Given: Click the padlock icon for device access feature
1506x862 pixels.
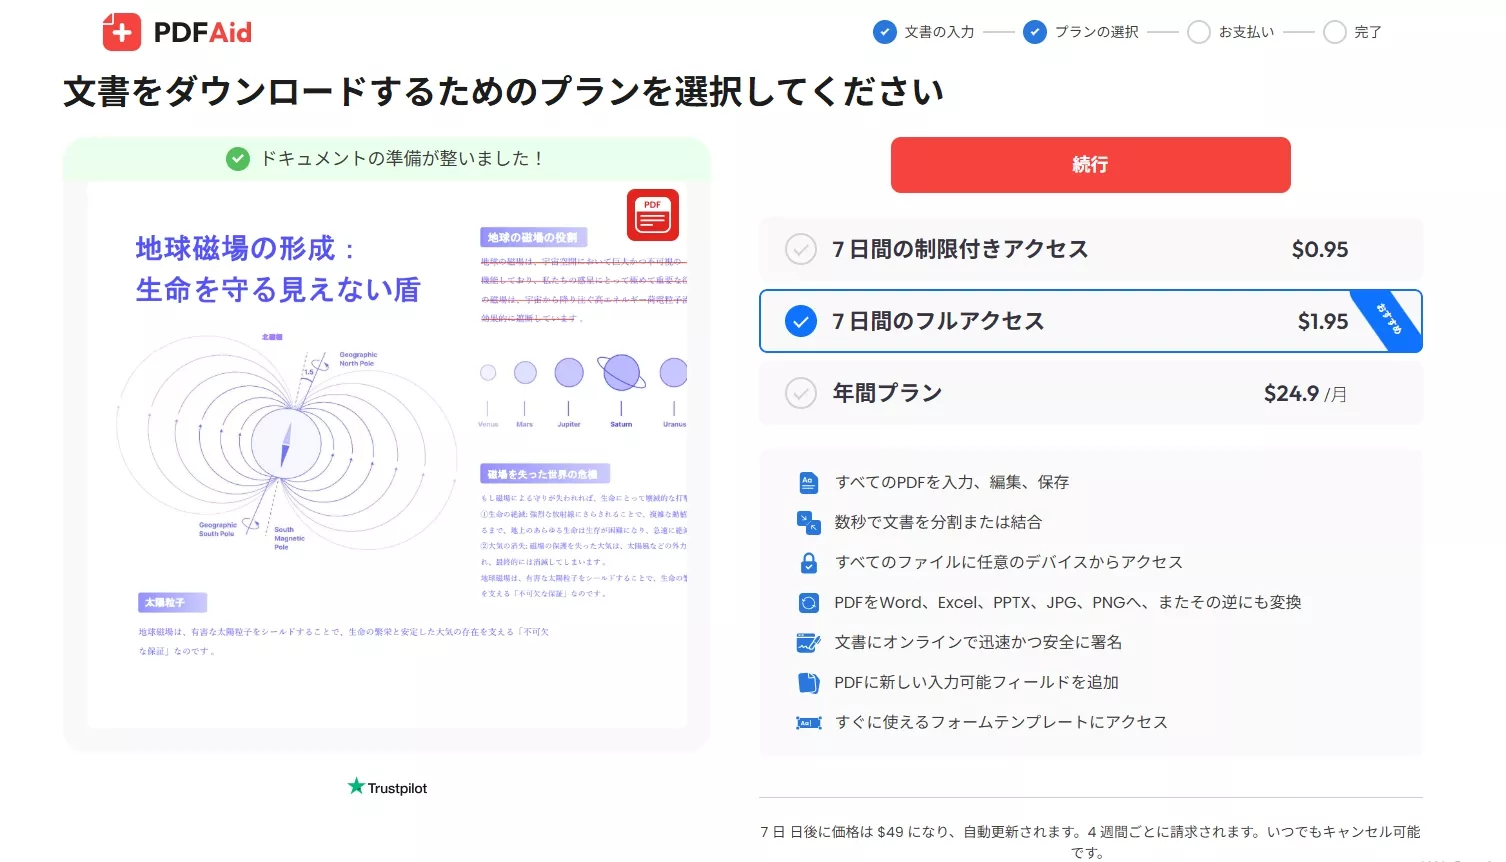Looking at the screenshot, I should [x=808, y=561].
